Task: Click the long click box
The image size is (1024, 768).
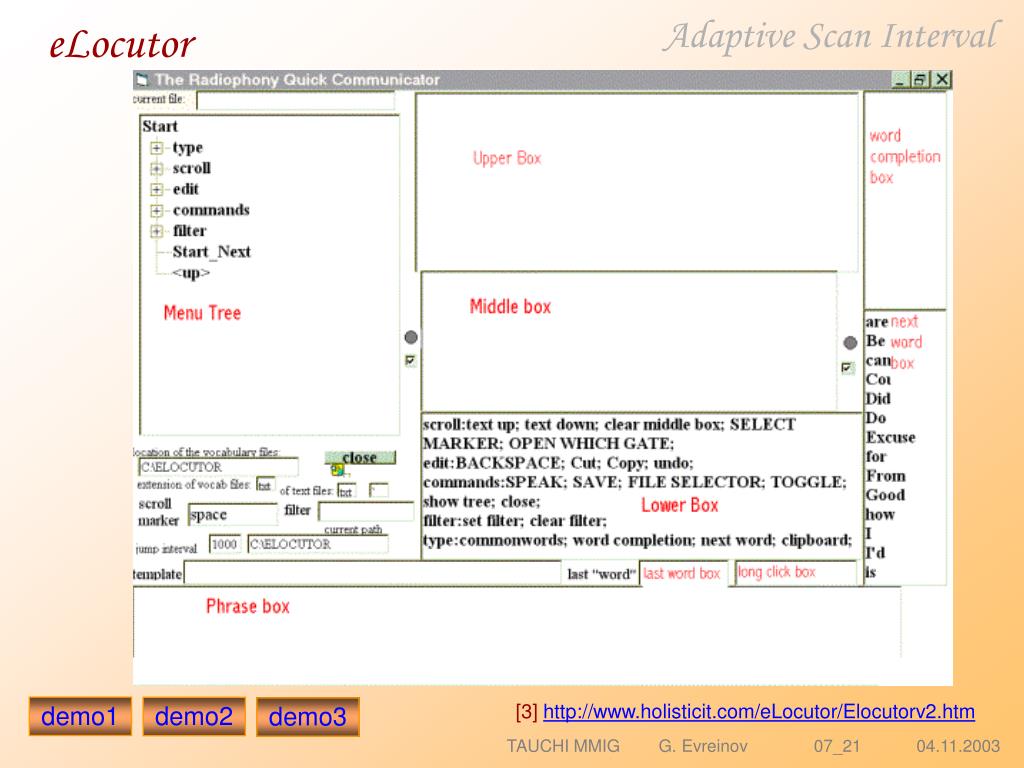Action: click(795, 572)
